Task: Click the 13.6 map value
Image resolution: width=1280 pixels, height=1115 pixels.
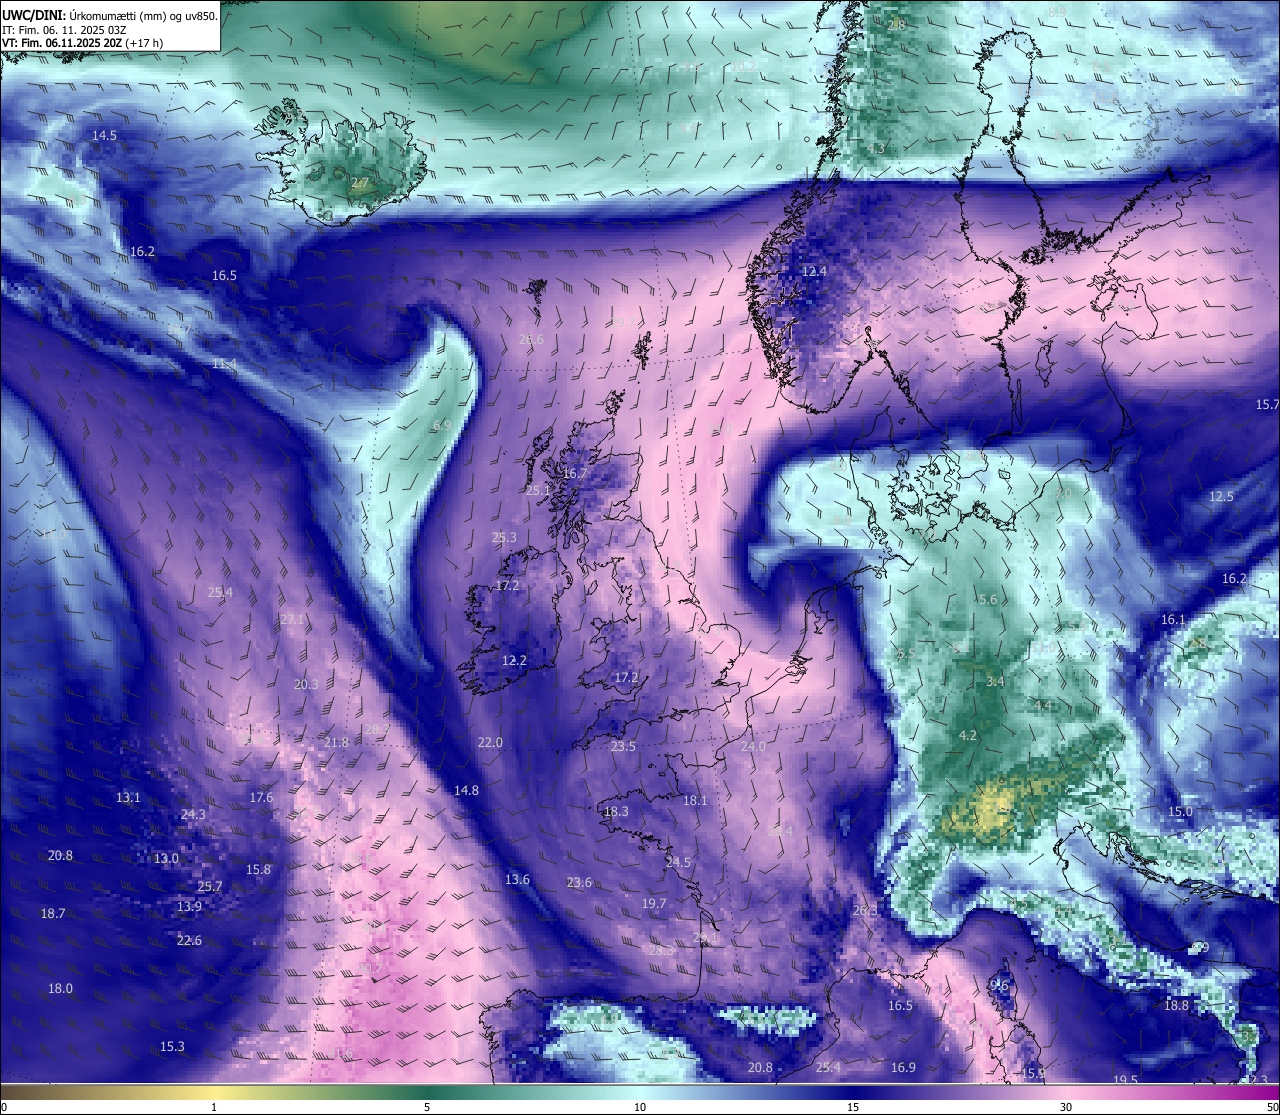Action: tap(517, 880)
